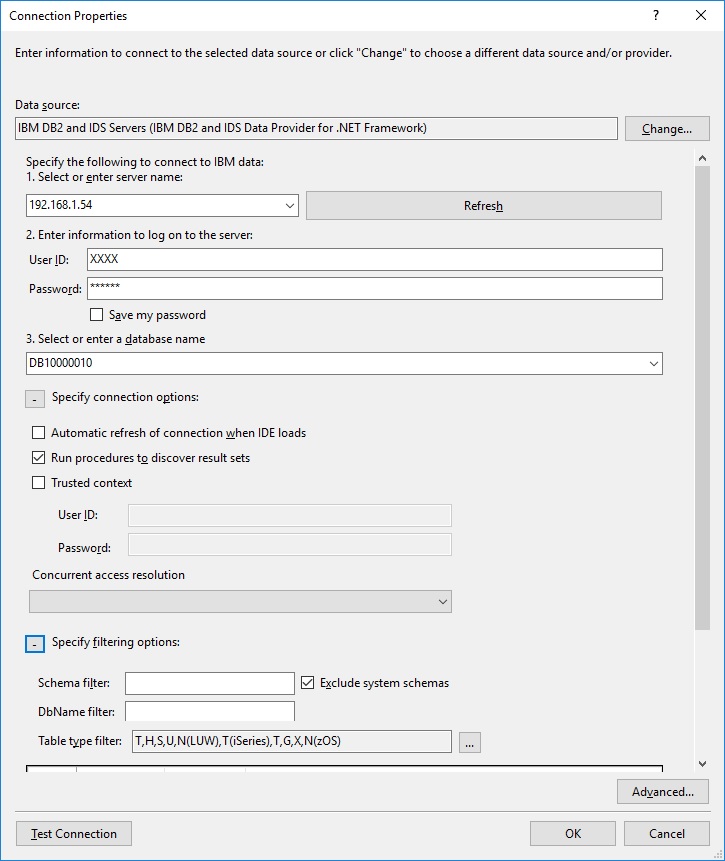Click the logon Password field
Image resolution: width=725 pixels, height=861 pixels.
[375, 288]
